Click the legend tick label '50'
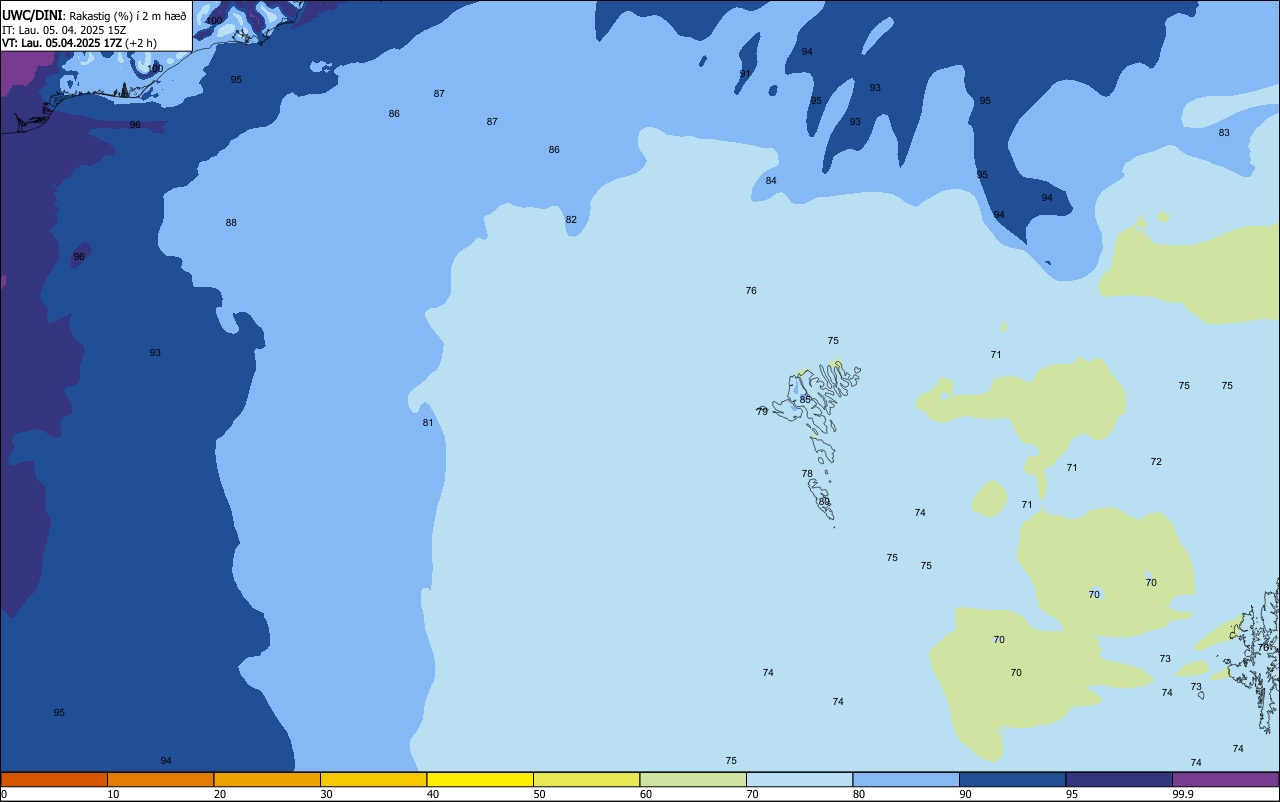The width and height of the screenshot is (1280, 802). click(540, 794)
